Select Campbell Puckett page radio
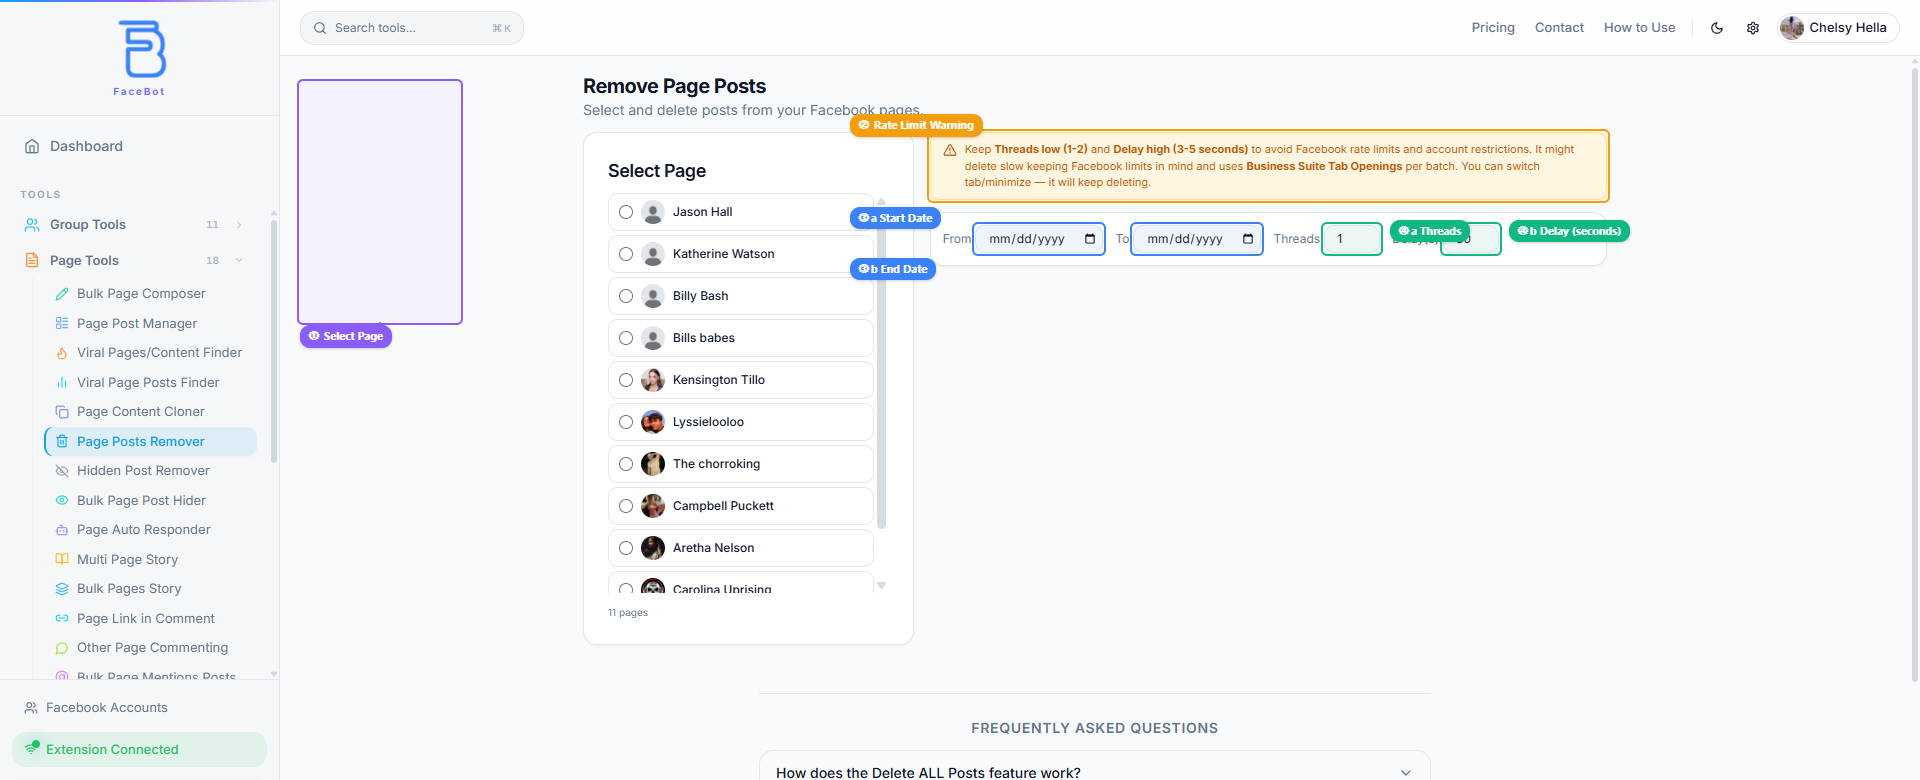Viewport: 1920px width, 780px height. coord(626,506)
